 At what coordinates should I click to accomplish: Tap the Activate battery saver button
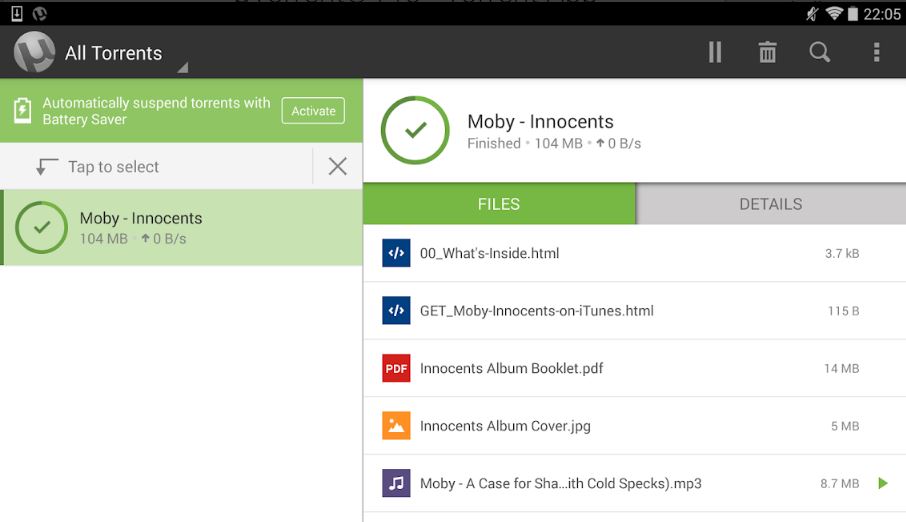[313, 110]
